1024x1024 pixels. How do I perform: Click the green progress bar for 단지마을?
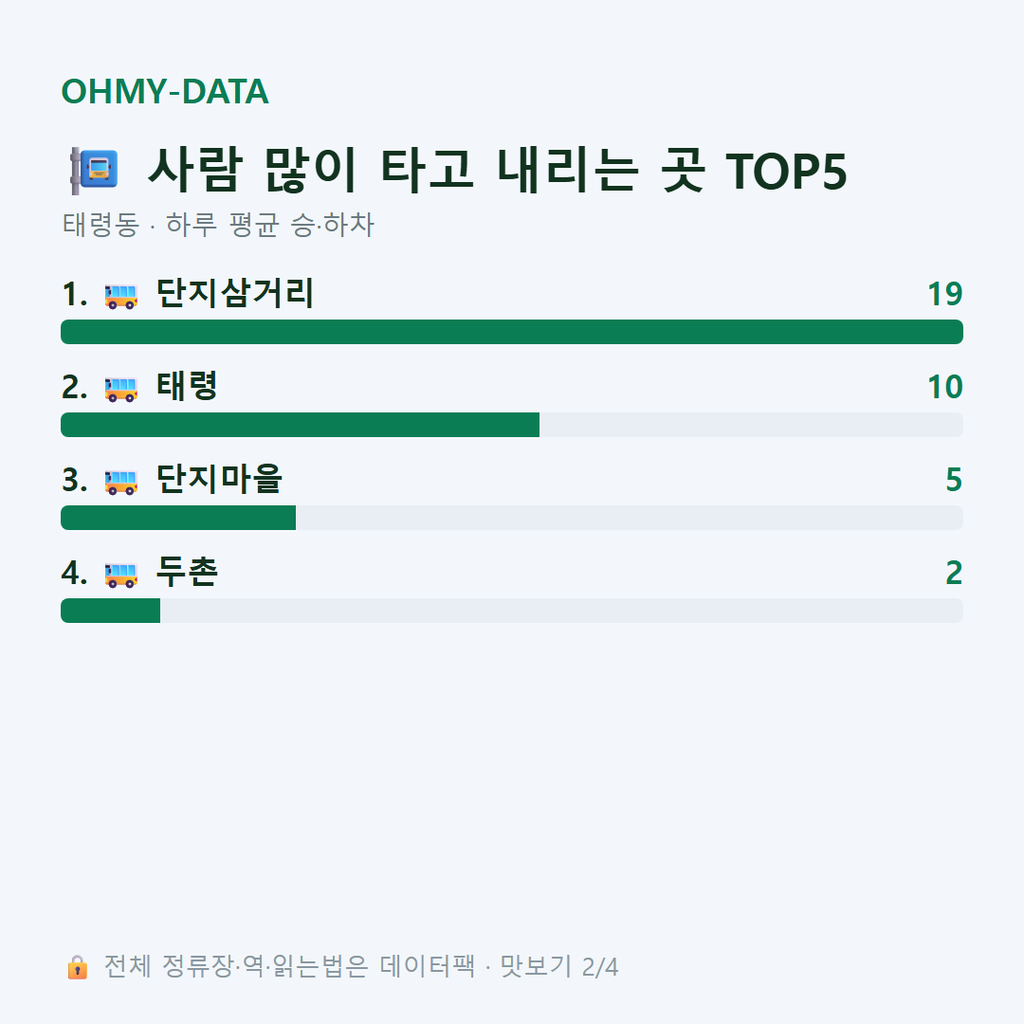[178, 517]
